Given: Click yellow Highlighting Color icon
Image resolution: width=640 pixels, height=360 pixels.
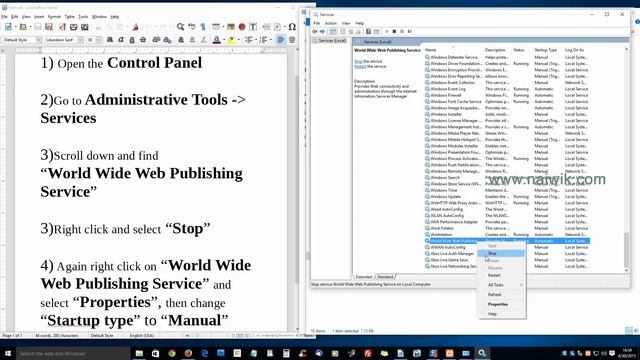Looking at the screenshot, I should click(231, 40).
